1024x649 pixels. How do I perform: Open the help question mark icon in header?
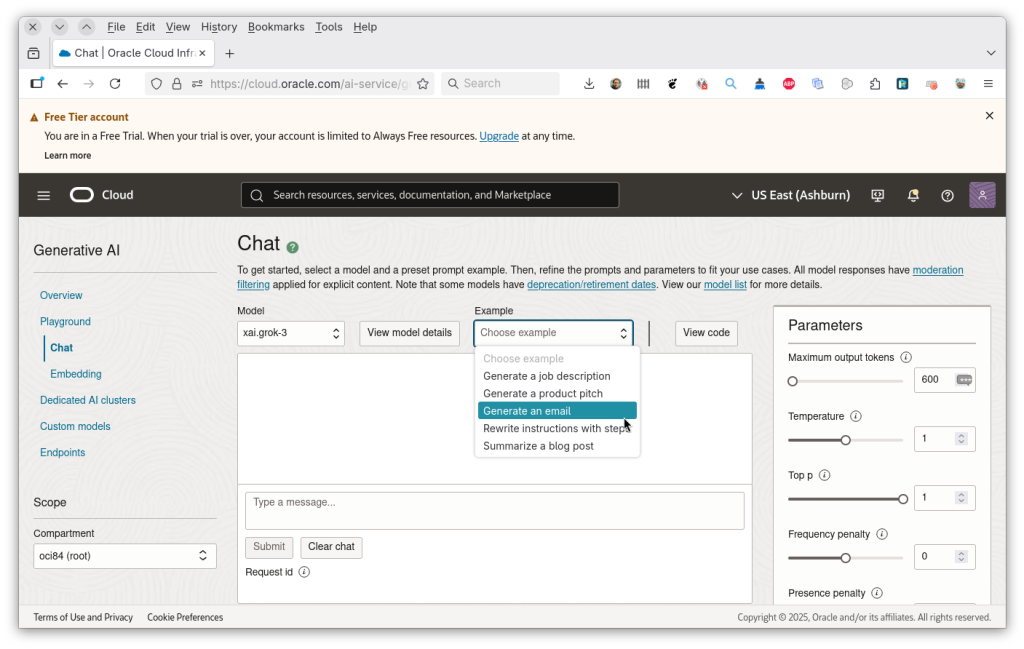click(947, 195)
